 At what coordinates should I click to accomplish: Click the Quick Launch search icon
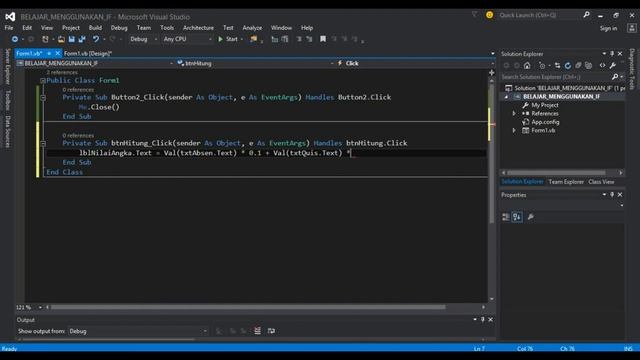coord(587,15)
